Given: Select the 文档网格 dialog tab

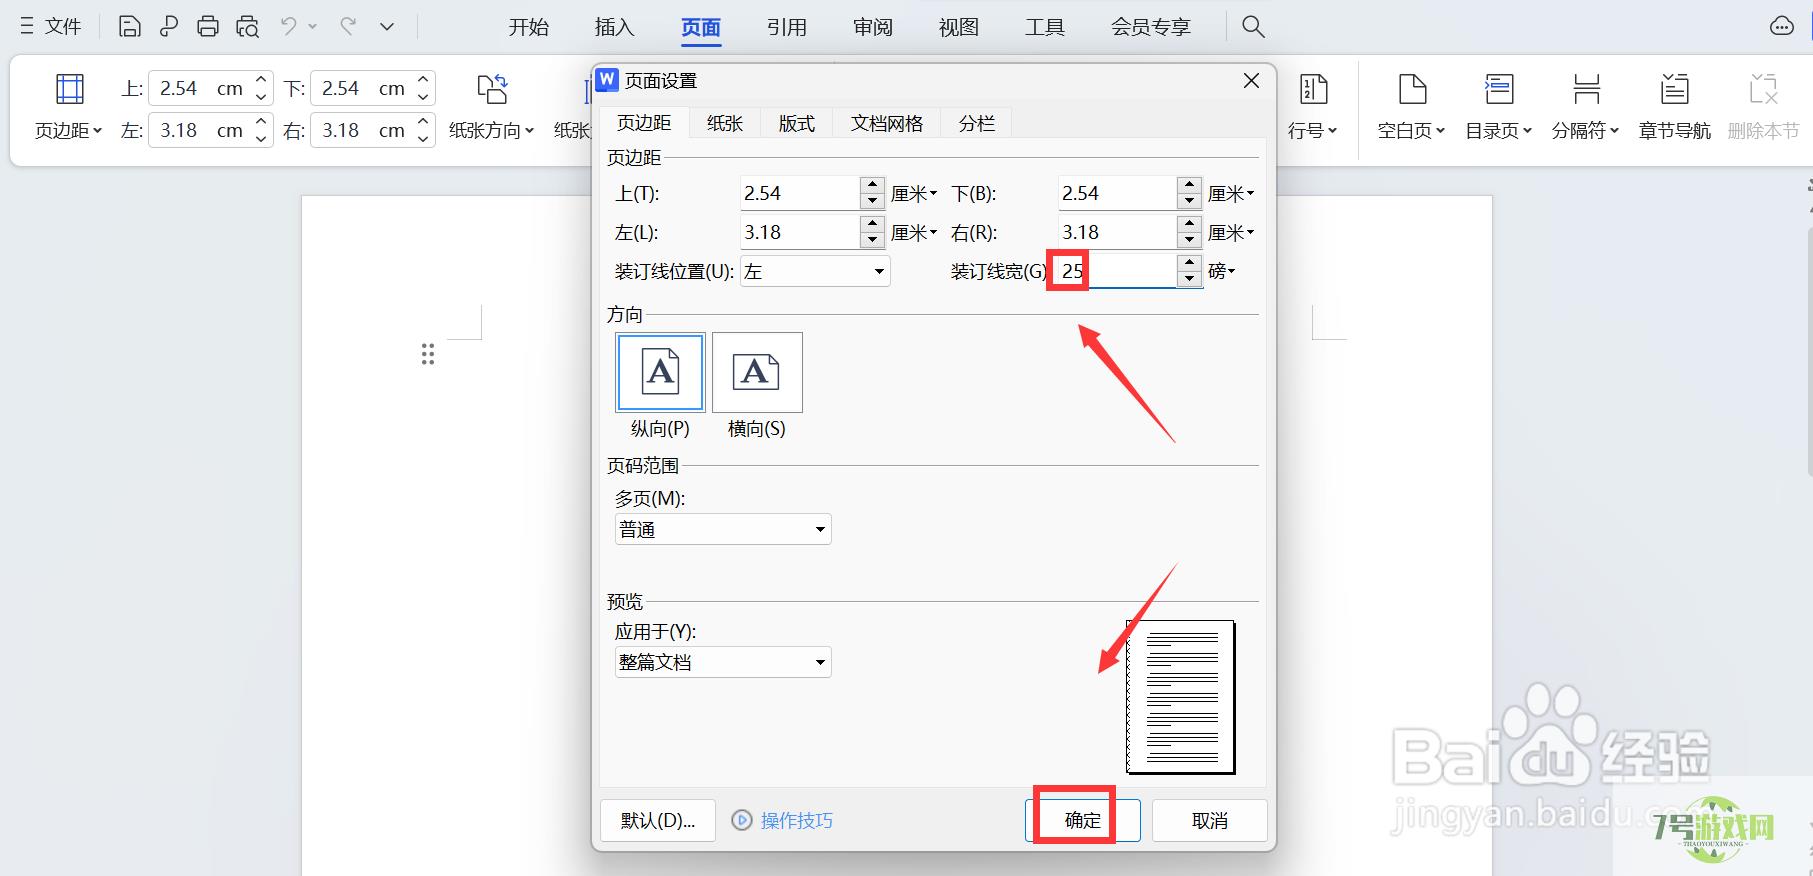Looking at the screenshot, I should click(x=887, y=123).
